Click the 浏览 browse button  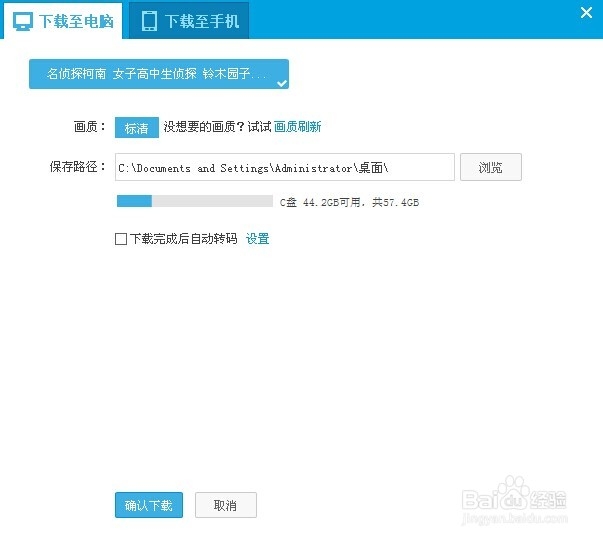491,167
